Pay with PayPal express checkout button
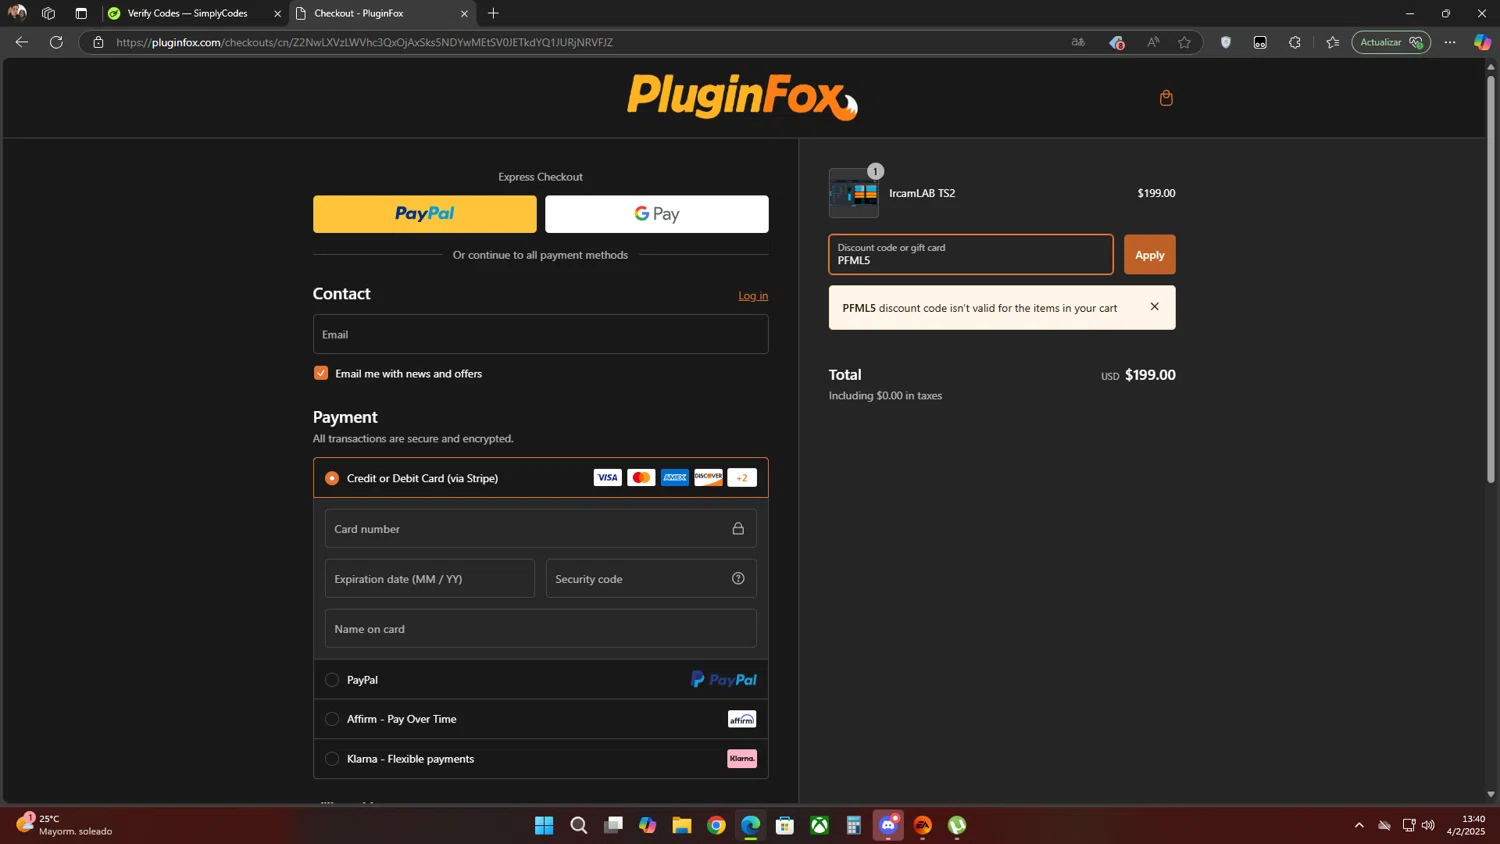The height and width of the screenshot is (844, 1500). [x=425, y=214]
